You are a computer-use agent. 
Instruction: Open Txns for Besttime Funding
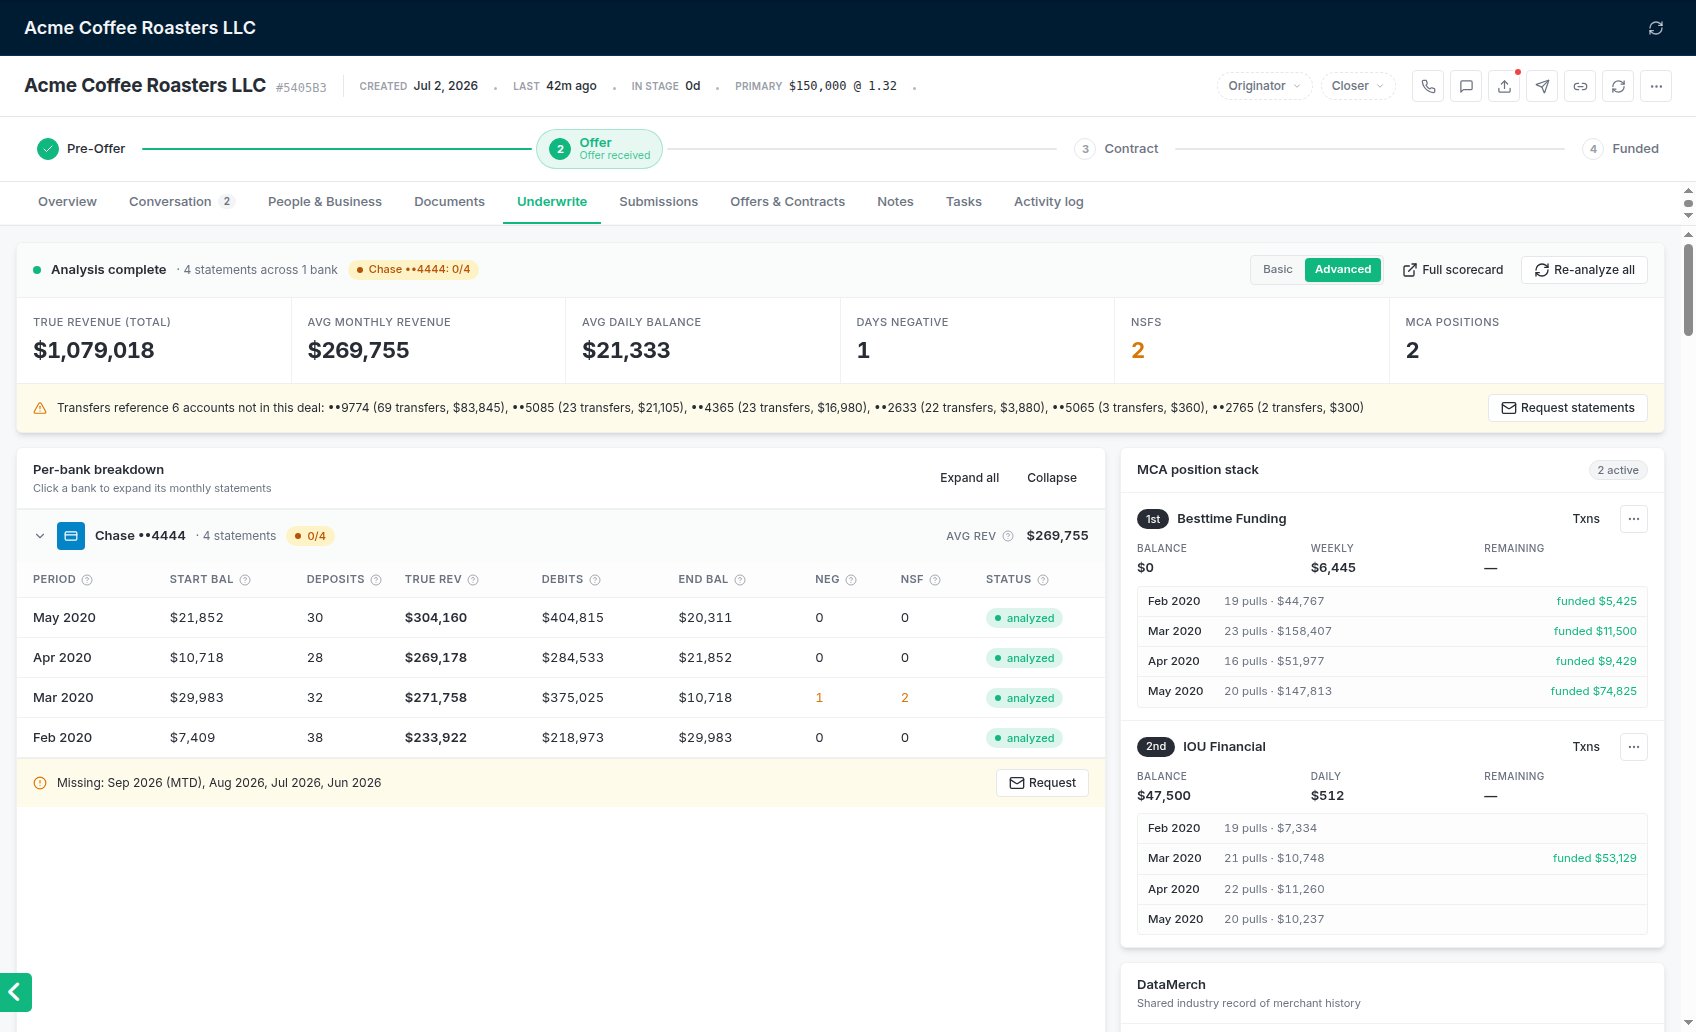(1586, 519)
